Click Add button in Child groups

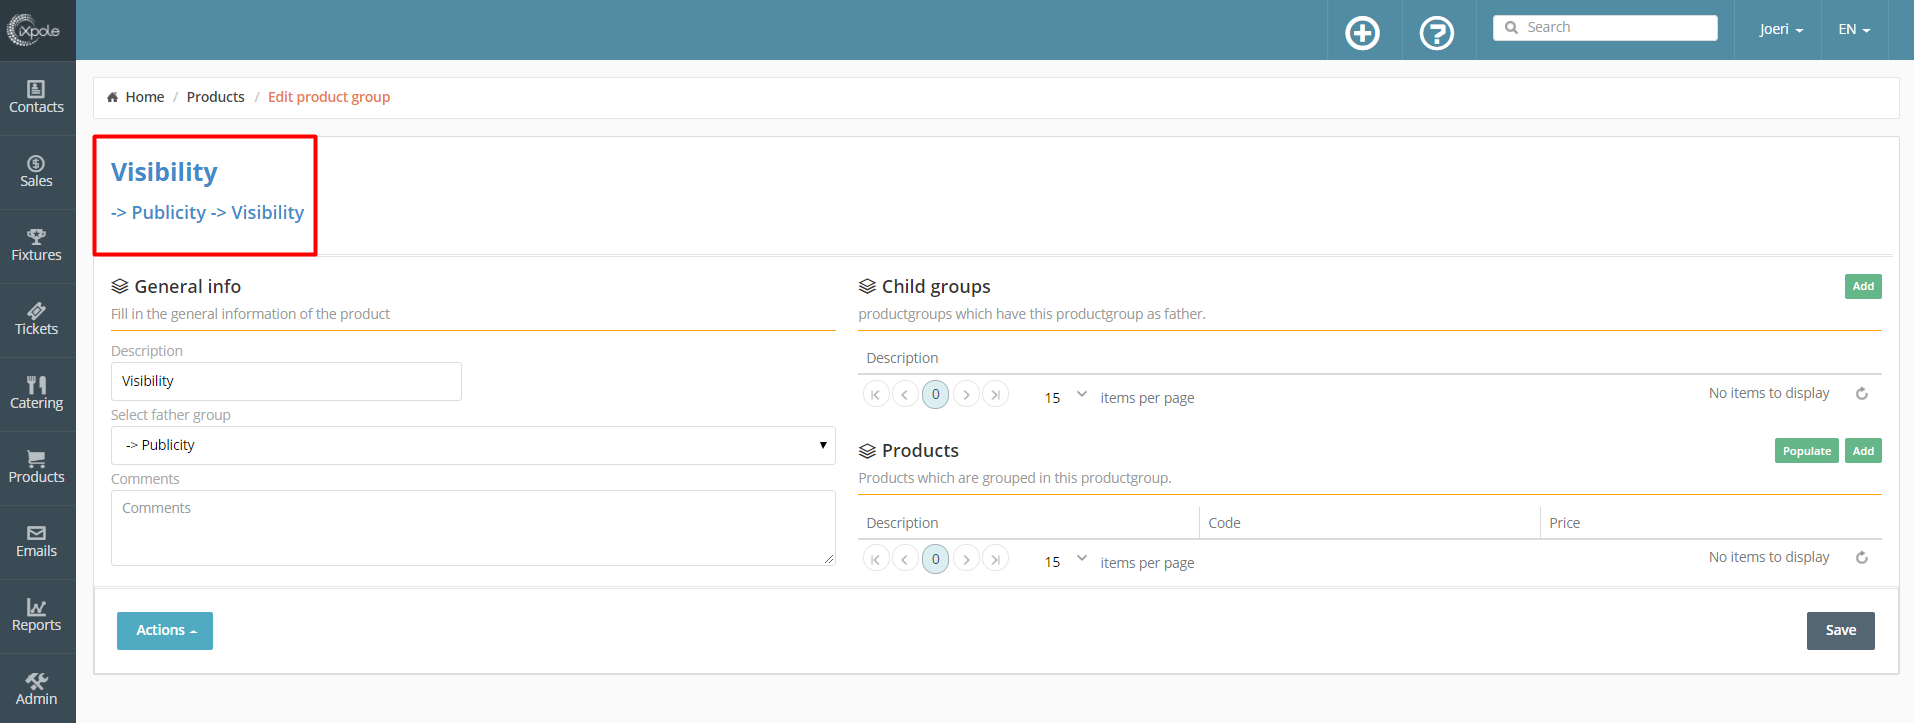coord(1863,286)
